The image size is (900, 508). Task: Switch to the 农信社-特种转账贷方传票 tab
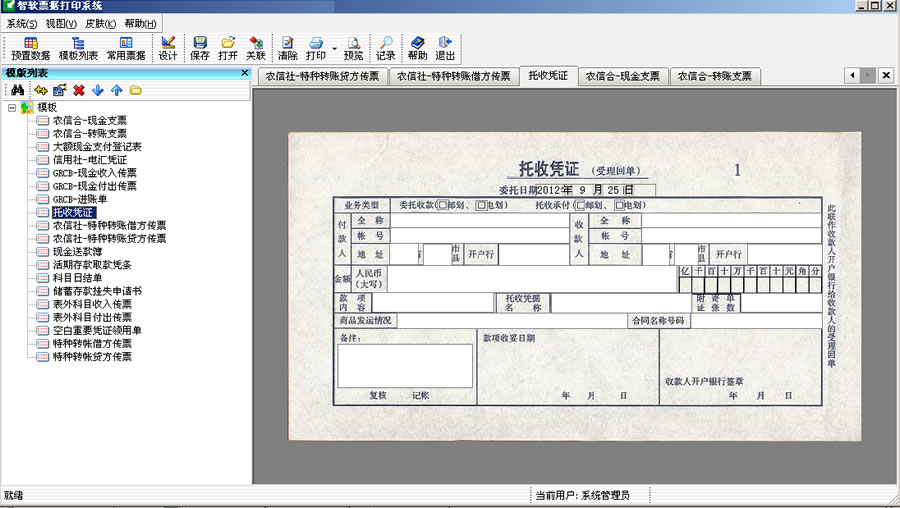pos(323,76)
